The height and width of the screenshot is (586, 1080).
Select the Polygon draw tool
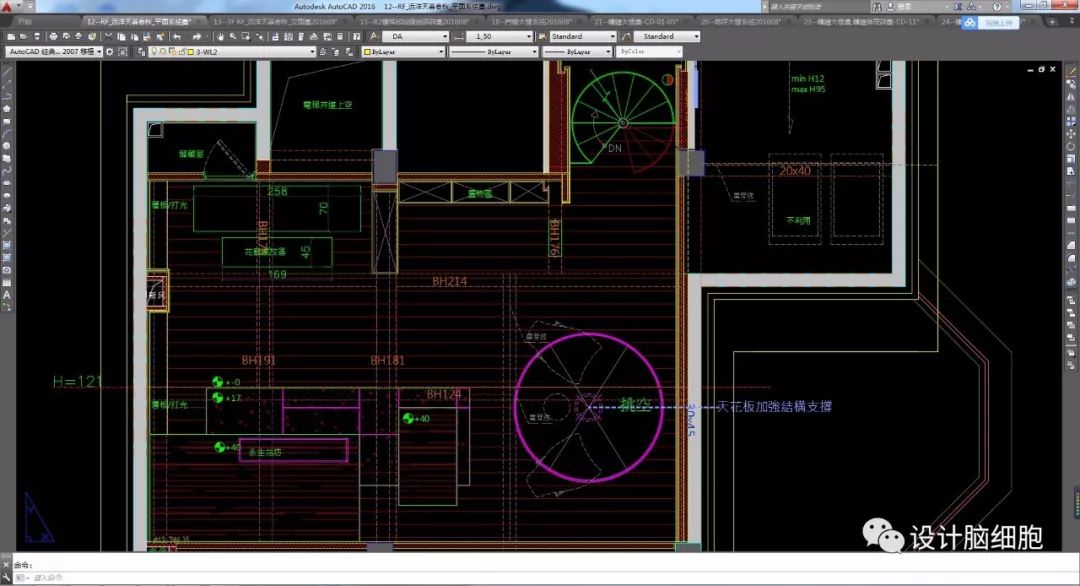pyautogui.click(x=7, y=109)
